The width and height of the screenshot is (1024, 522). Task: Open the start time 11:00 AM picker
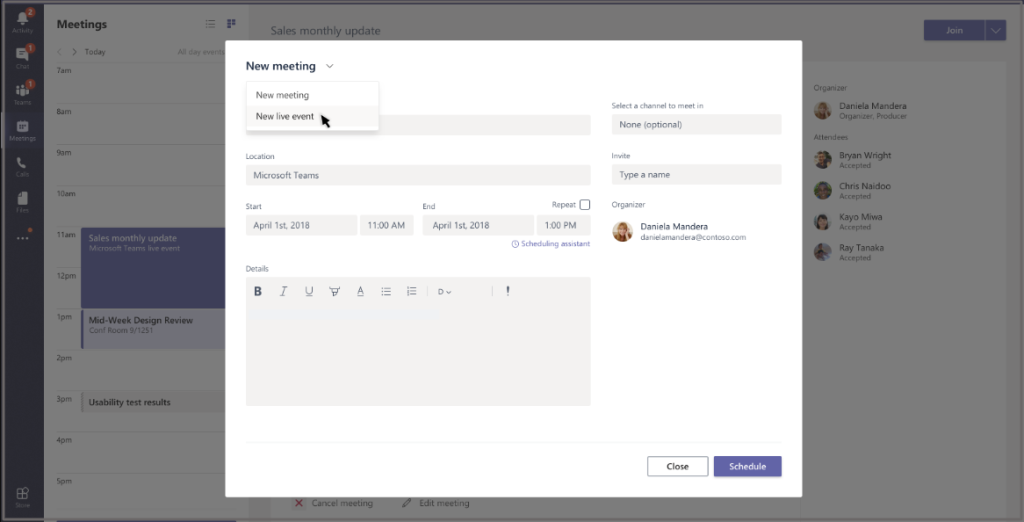(x=385, y=226)
